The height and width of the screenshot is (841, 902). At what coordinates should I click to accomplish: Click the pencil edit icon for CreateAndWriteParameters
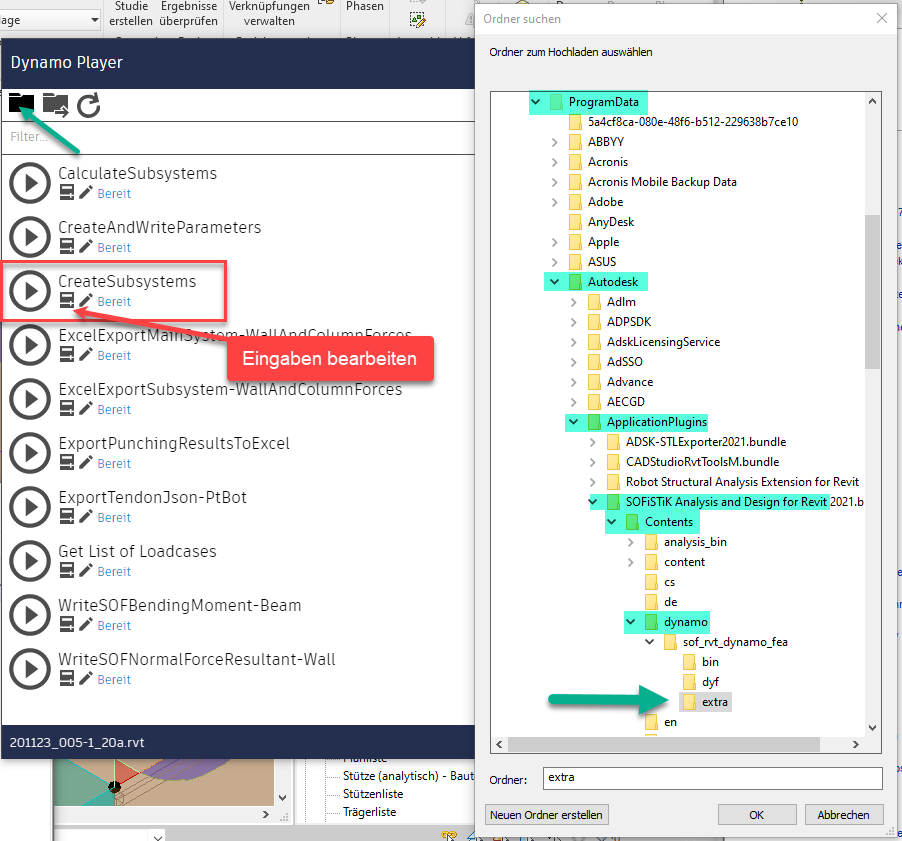tap(86, 247)
